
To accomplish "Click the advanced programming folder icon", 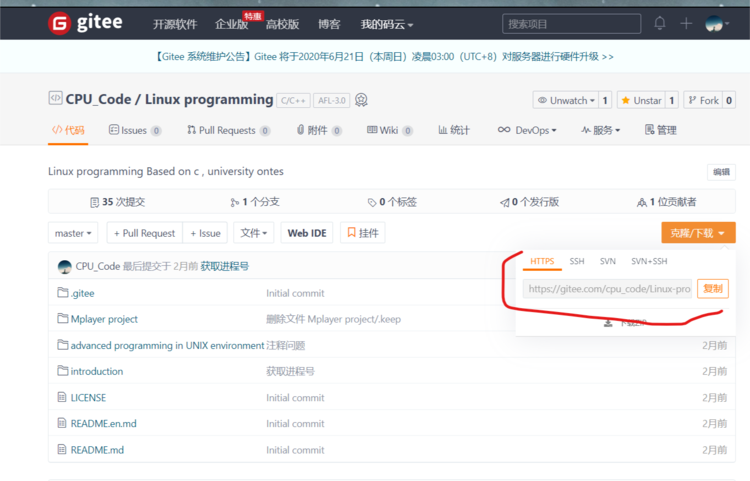I will point(63,344).
